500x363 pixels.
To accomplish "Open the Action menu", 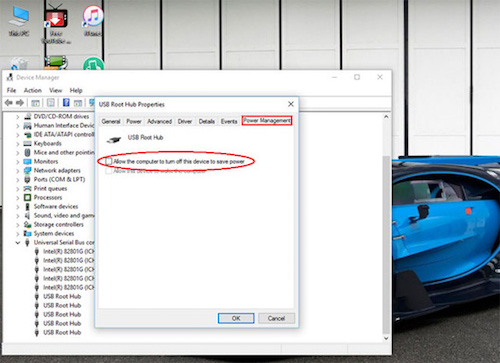I will tap(33, 90).
